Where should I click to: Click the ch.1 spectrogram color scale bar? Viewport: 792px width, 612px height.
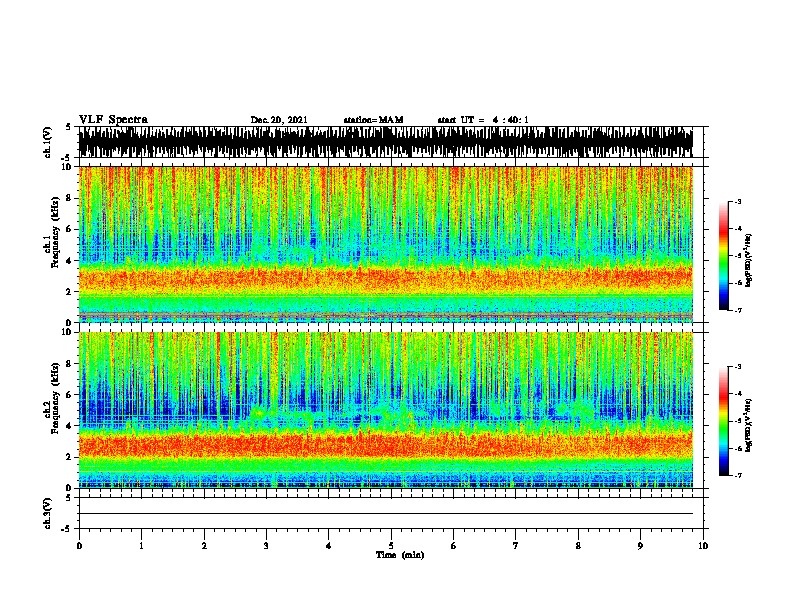(723, 256)
